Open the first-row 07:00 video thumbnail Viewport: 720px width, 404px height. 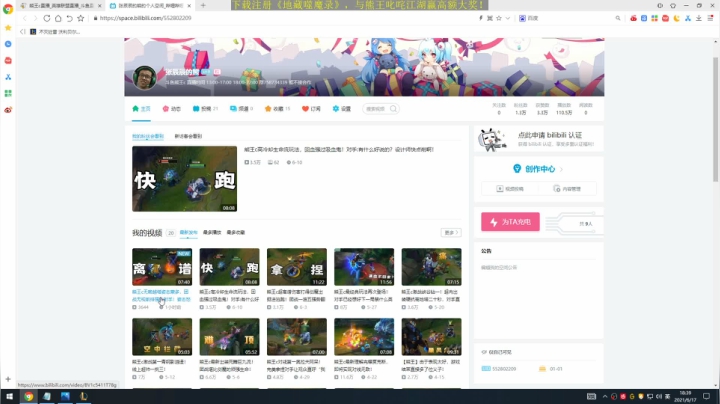coord(297,337)
